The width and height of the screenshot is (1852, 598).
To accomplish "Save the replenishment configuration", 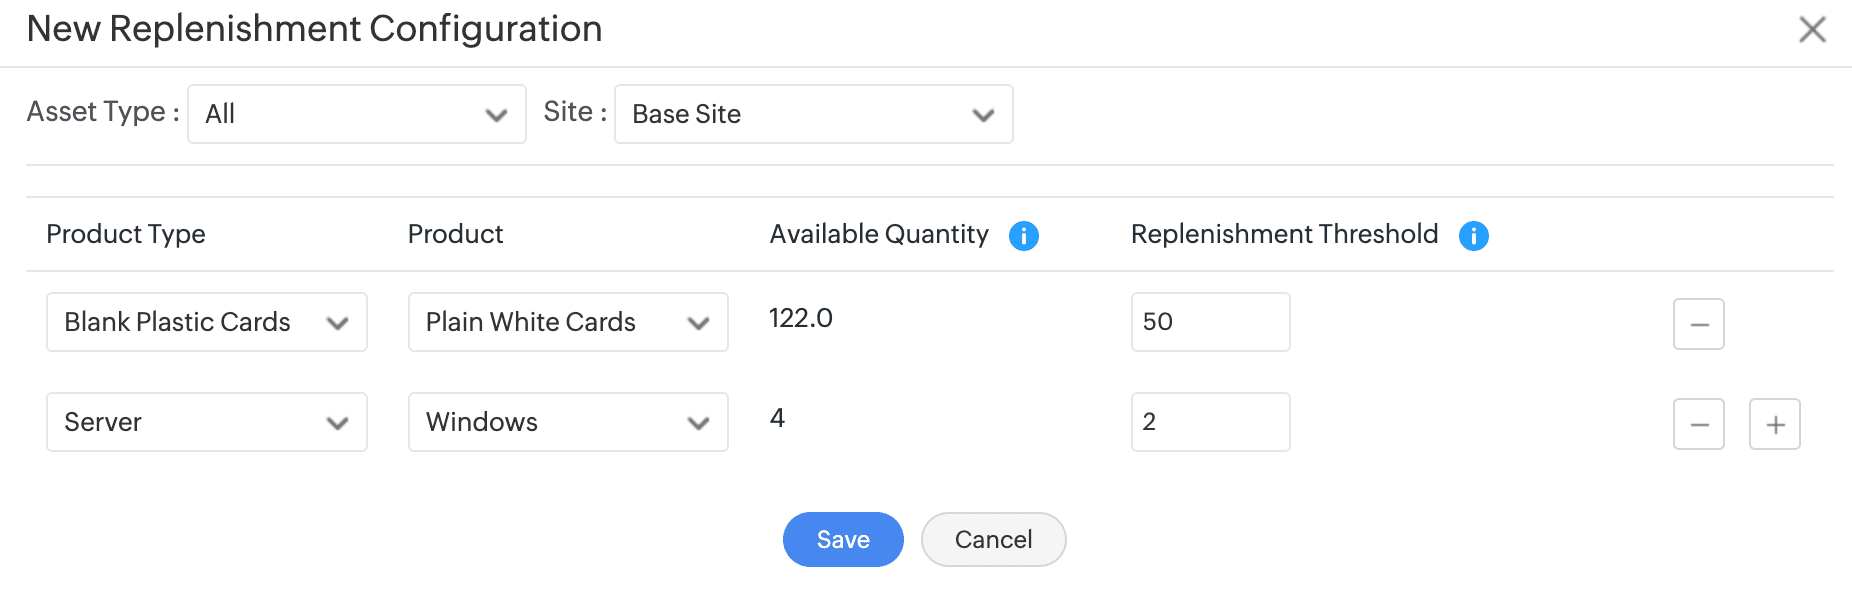I will pos(842,540).
